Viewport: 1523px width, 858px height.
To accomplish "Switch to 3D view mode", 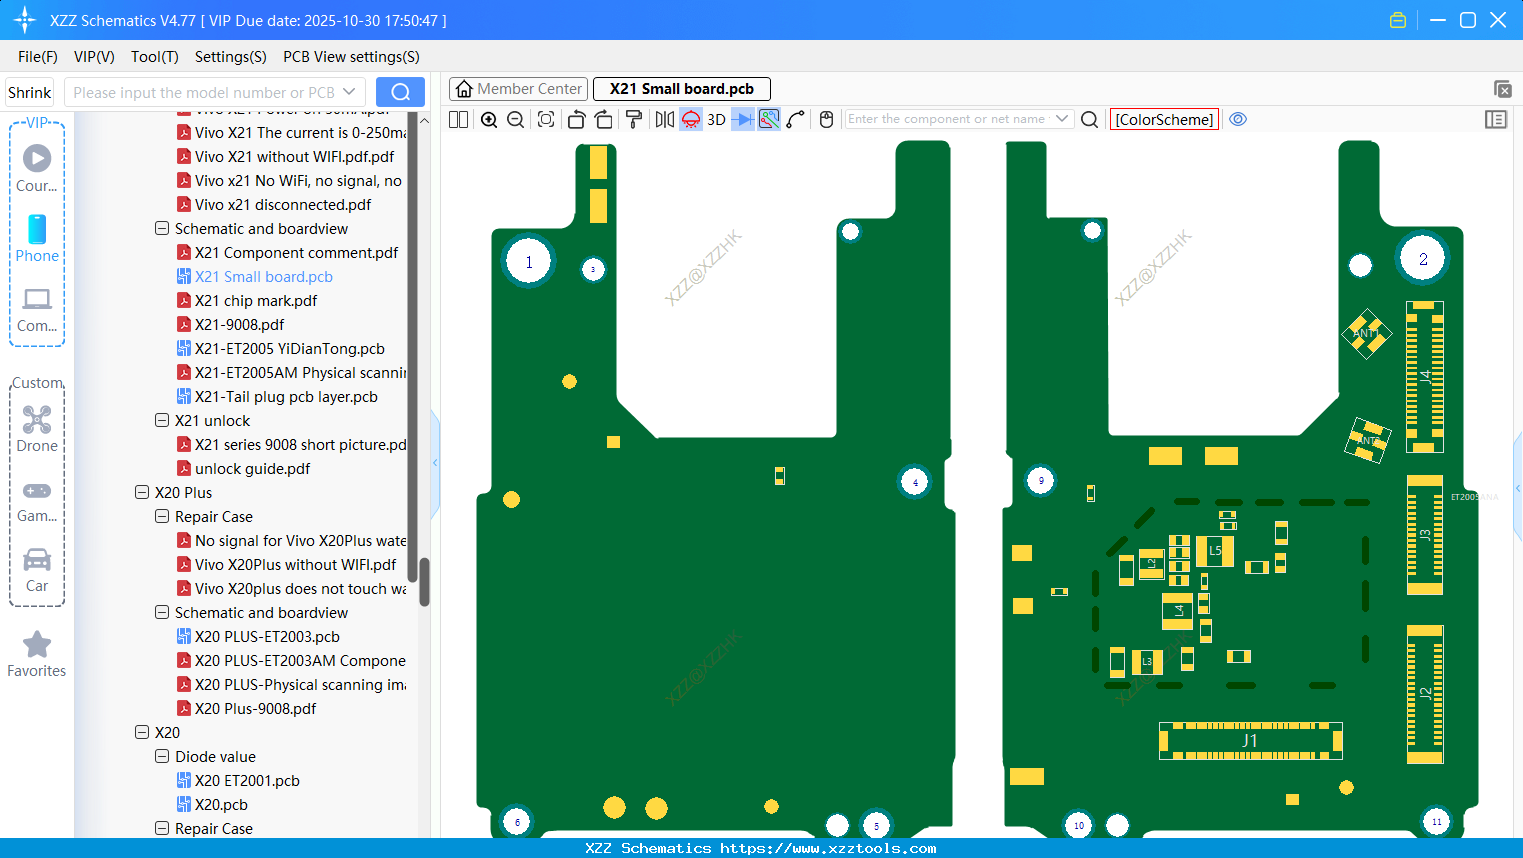I will pyautogui.click(x=715, y=119).
